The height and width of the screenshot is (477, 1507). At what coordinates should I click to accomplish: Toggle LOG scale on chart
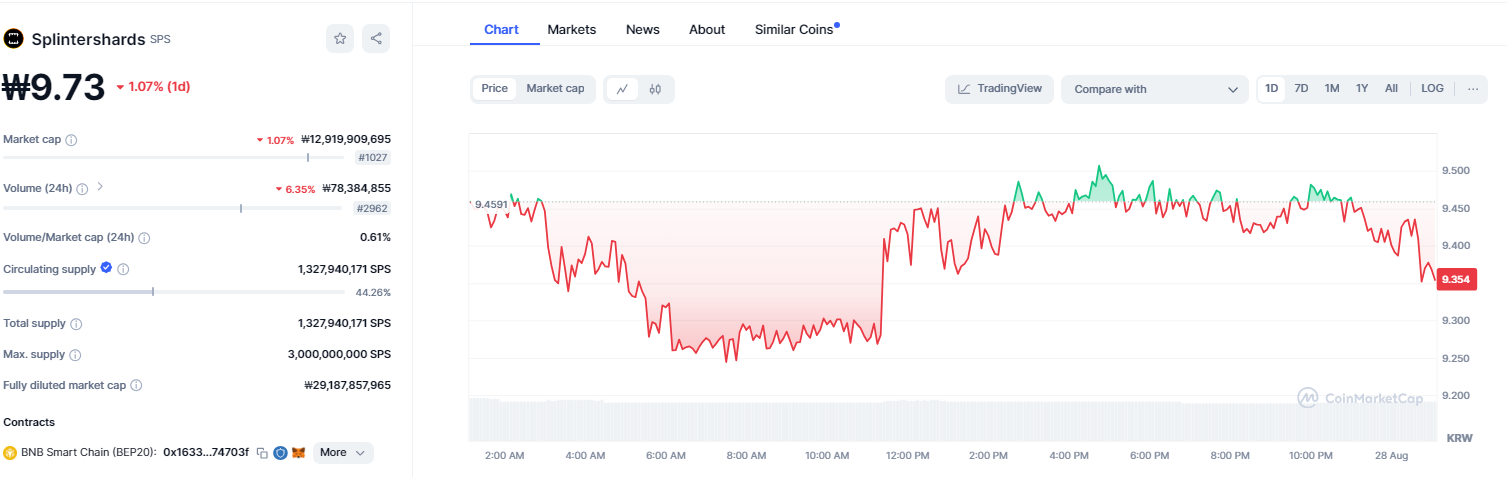pyautogui.click(x=1432, y=89)
